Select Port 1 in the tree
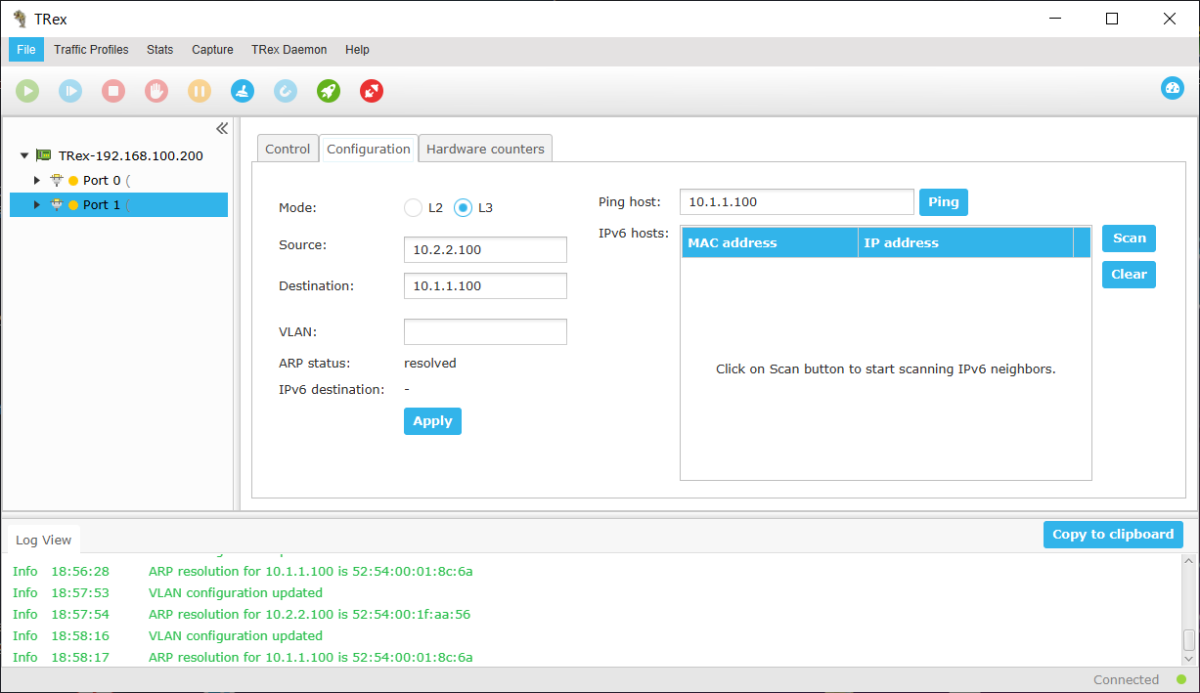This screenshot has height=693, width=1200. click(x=119, y=204)
